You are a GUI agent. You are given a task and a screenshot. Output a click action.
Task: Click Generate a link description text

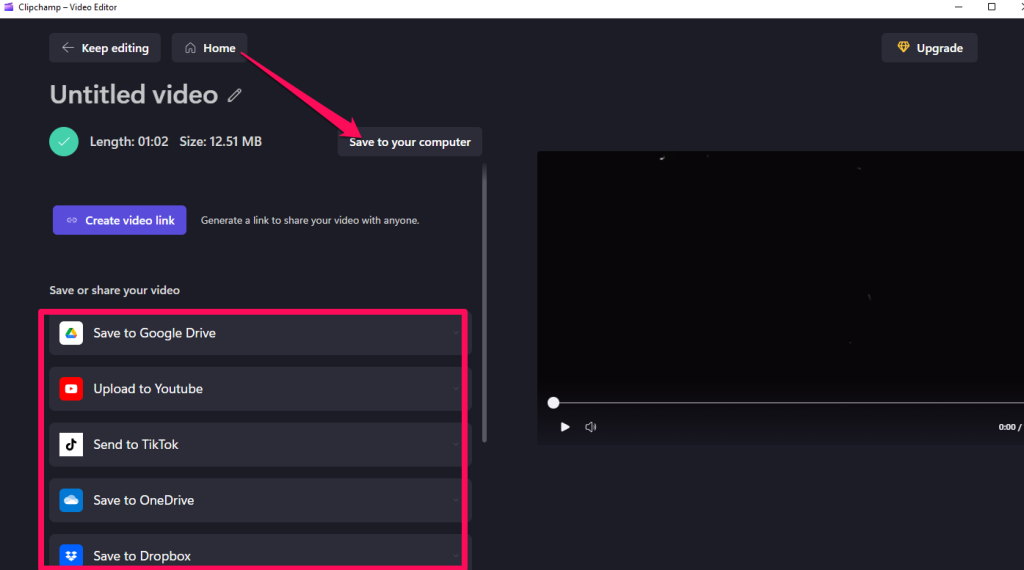(x=310, y=220)
